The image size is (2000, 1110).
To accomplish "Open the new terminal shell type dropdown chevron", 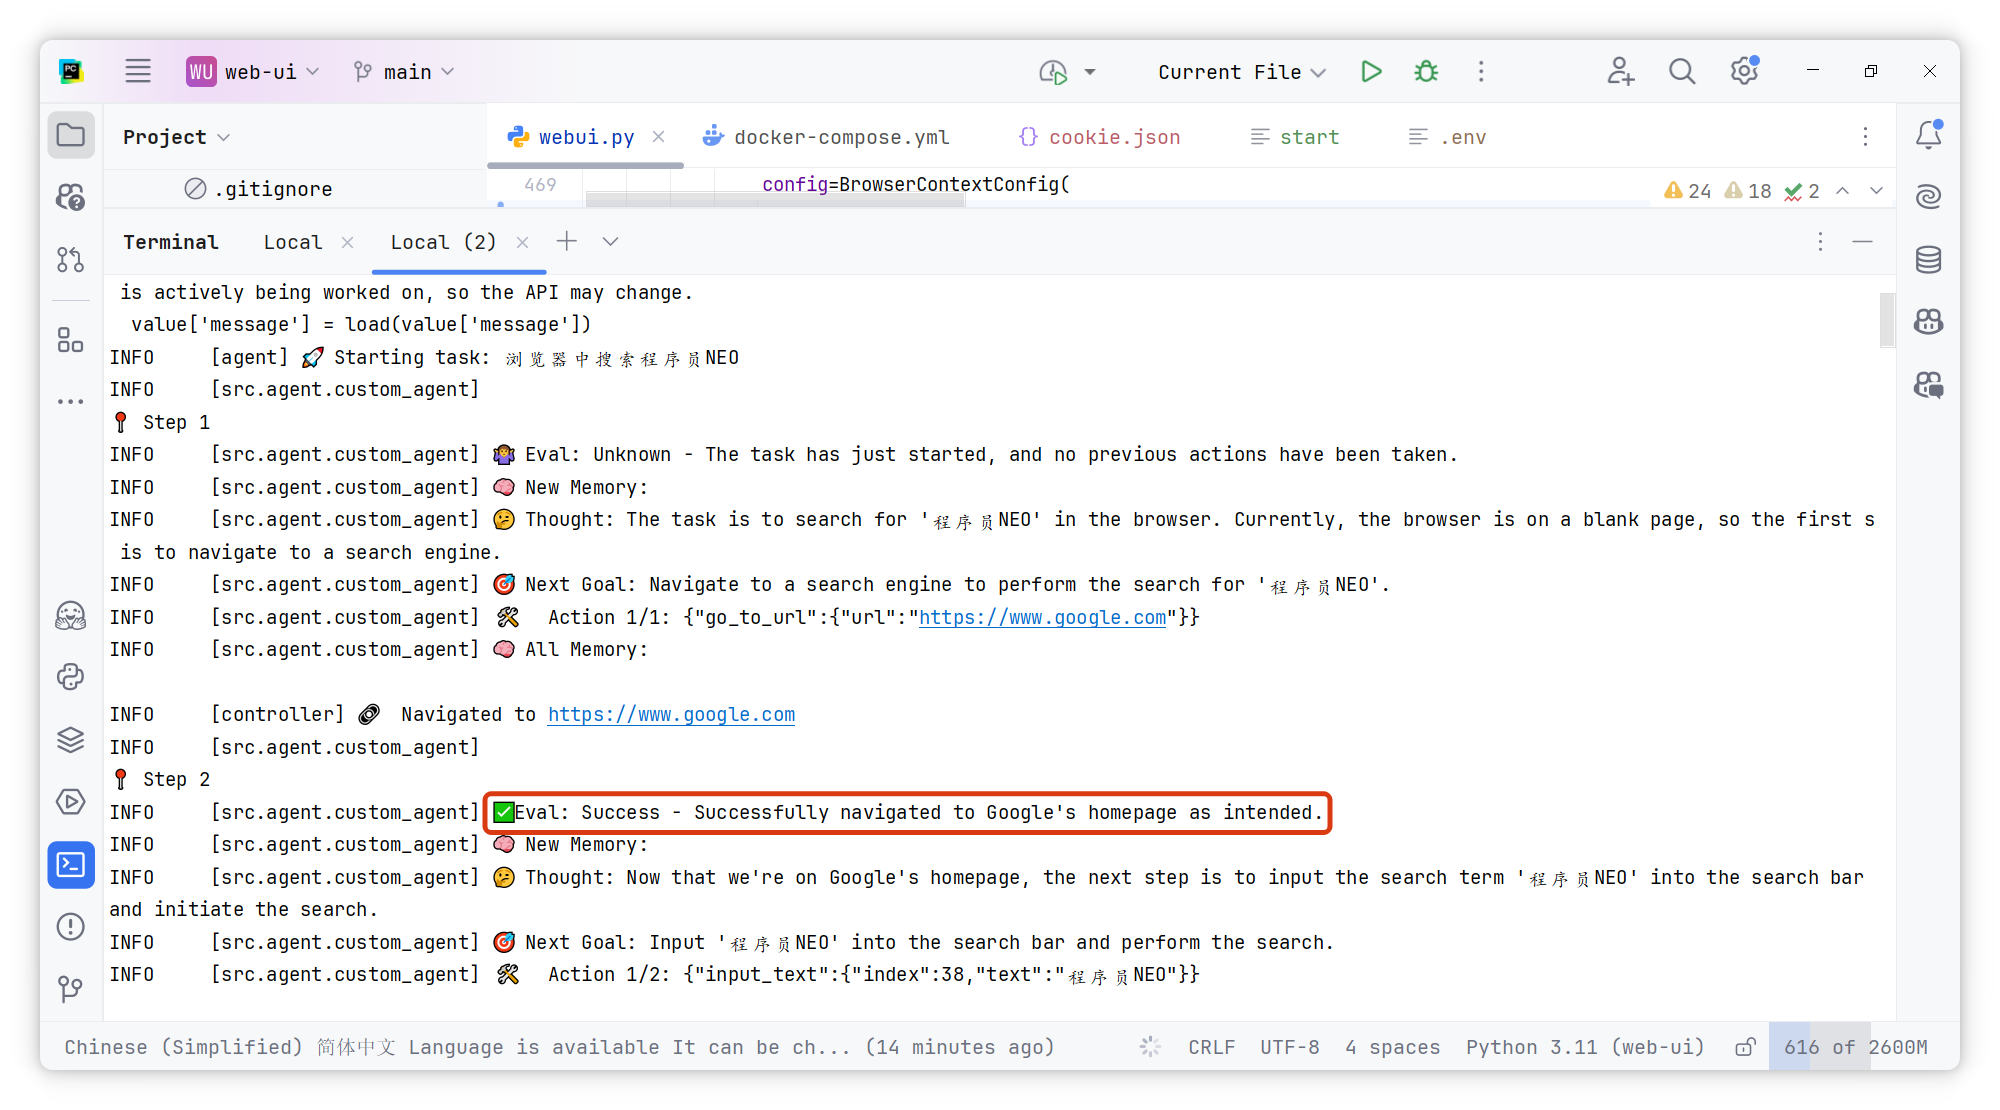I will coord(610,241).
